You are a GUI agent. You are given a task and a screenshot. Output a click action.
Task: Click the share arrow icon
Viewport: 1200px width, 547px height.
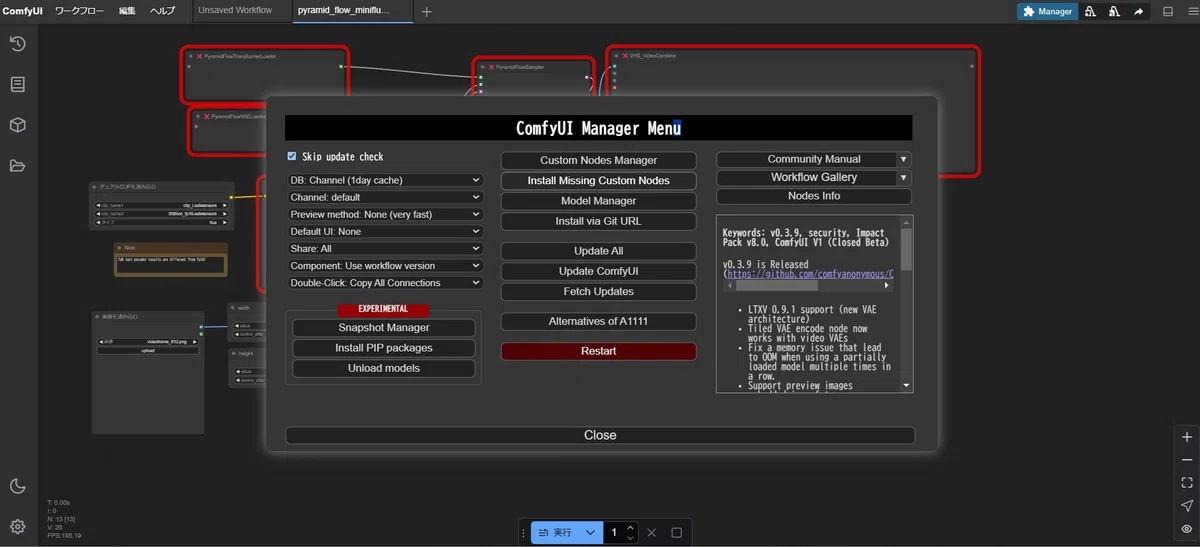pyautogui.click(x=1138, y=12)
